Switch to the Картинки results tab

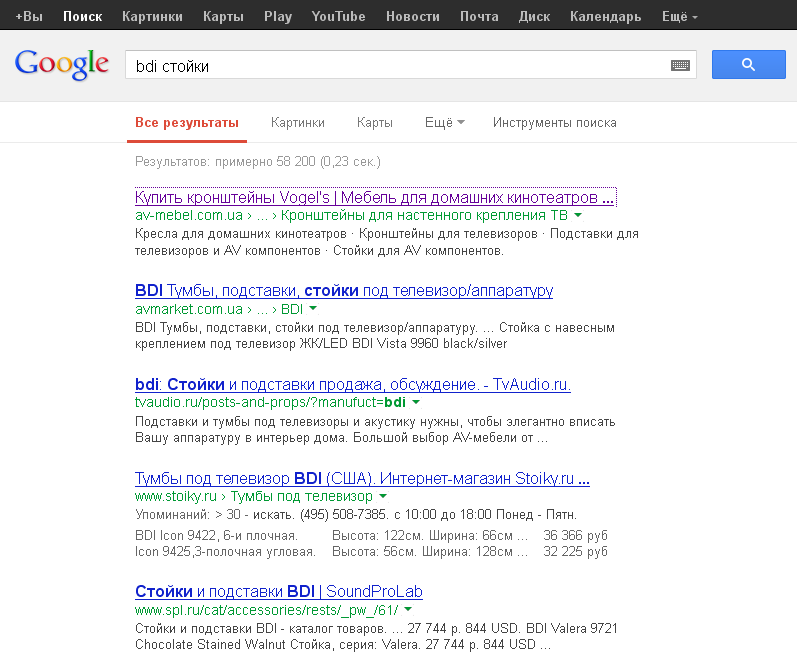click(x=297, y=123)
